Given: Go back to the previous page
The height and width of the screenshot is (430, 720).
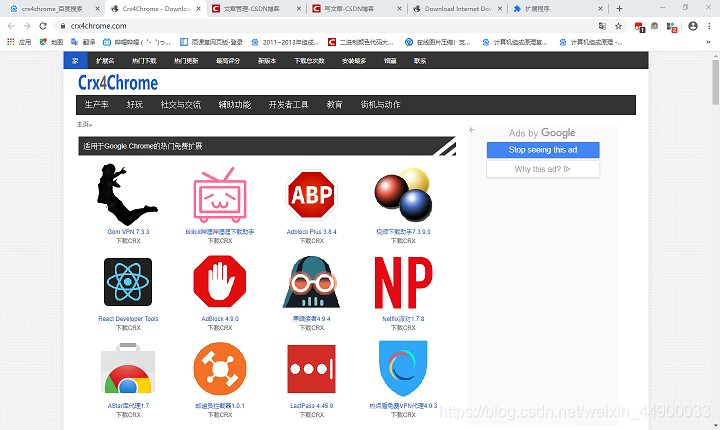Looking at the screenshot, I should 11,26.
